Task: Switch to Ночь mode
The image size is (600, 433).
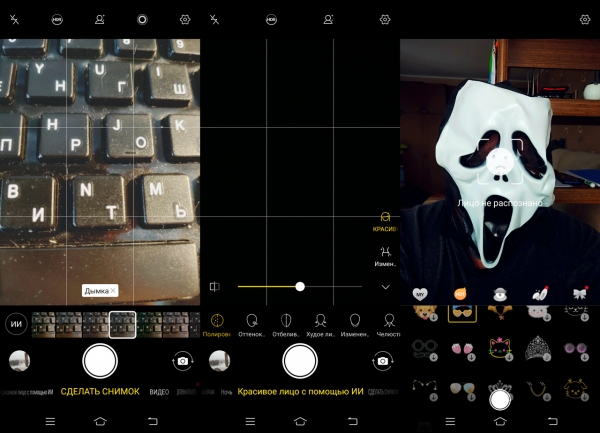Action: click(226, 392)
